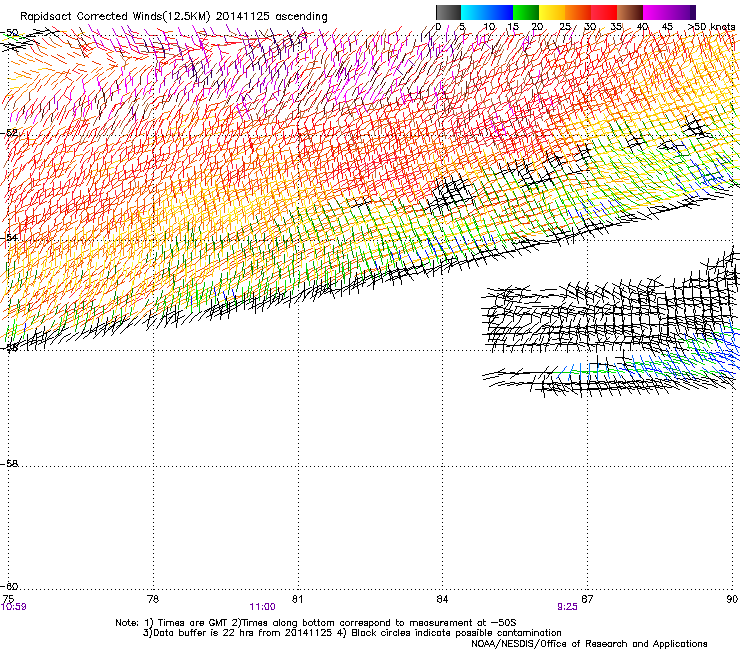Click the '75' longitude axis label
Screen dimensions: 740x650
8,599
